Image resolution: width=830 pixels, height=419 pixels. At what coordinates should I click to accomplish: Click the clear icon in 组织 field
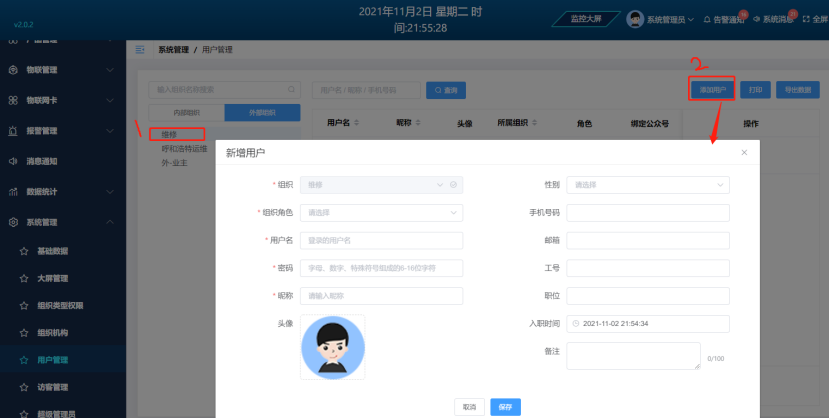pos(454,185)
